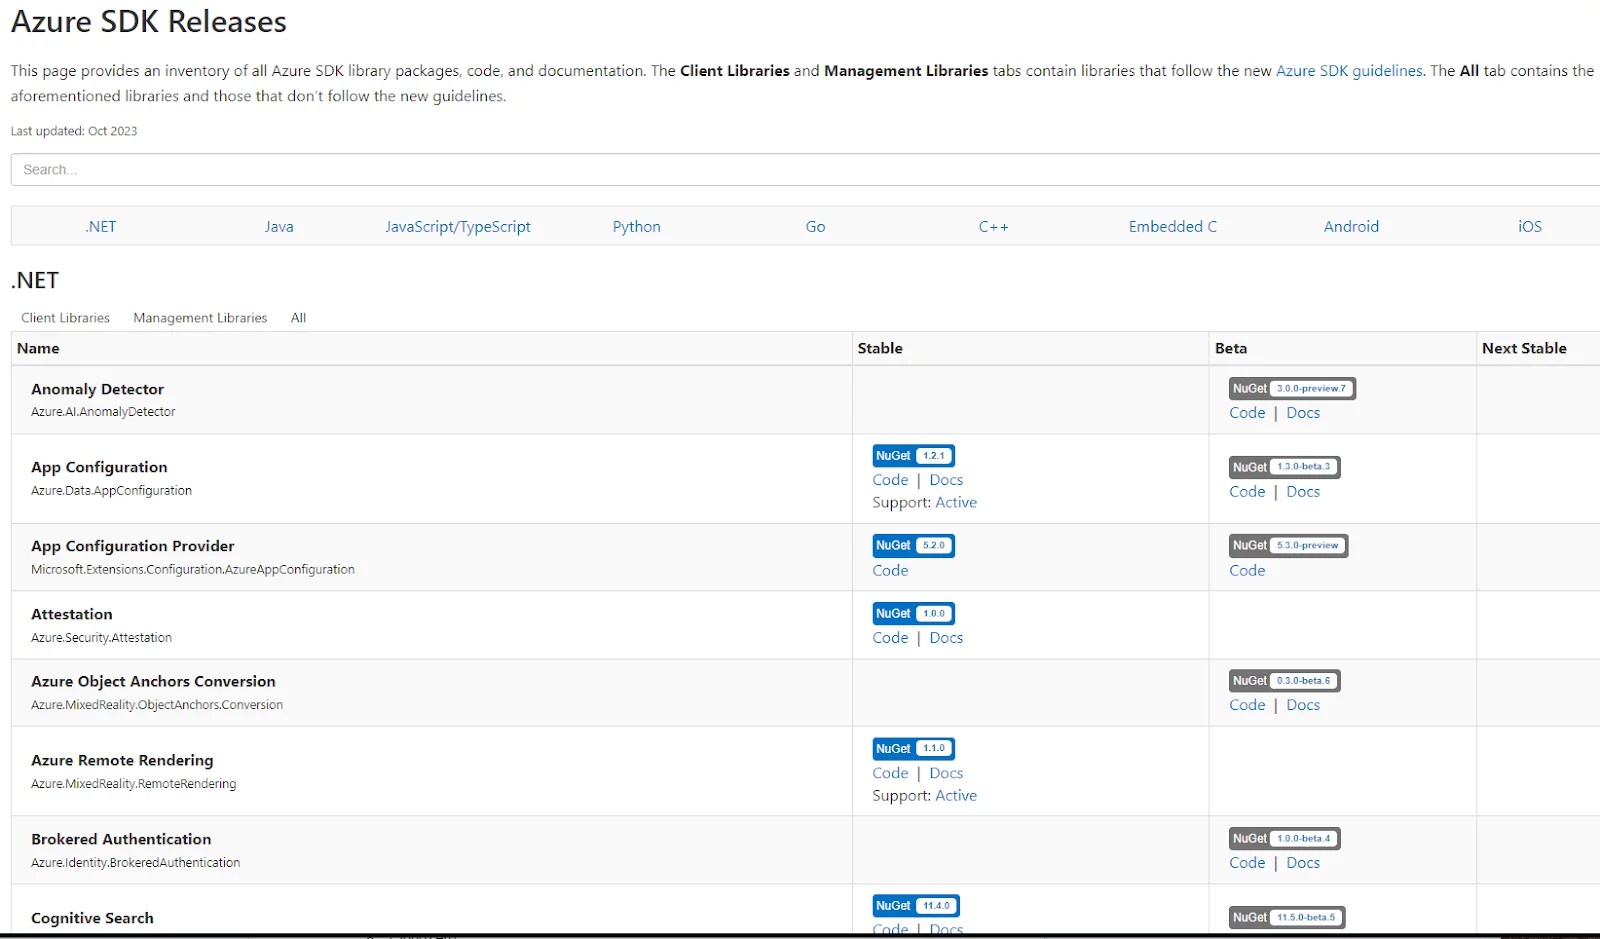
Task: Select the iOS tab
Action: point(1530,226)
